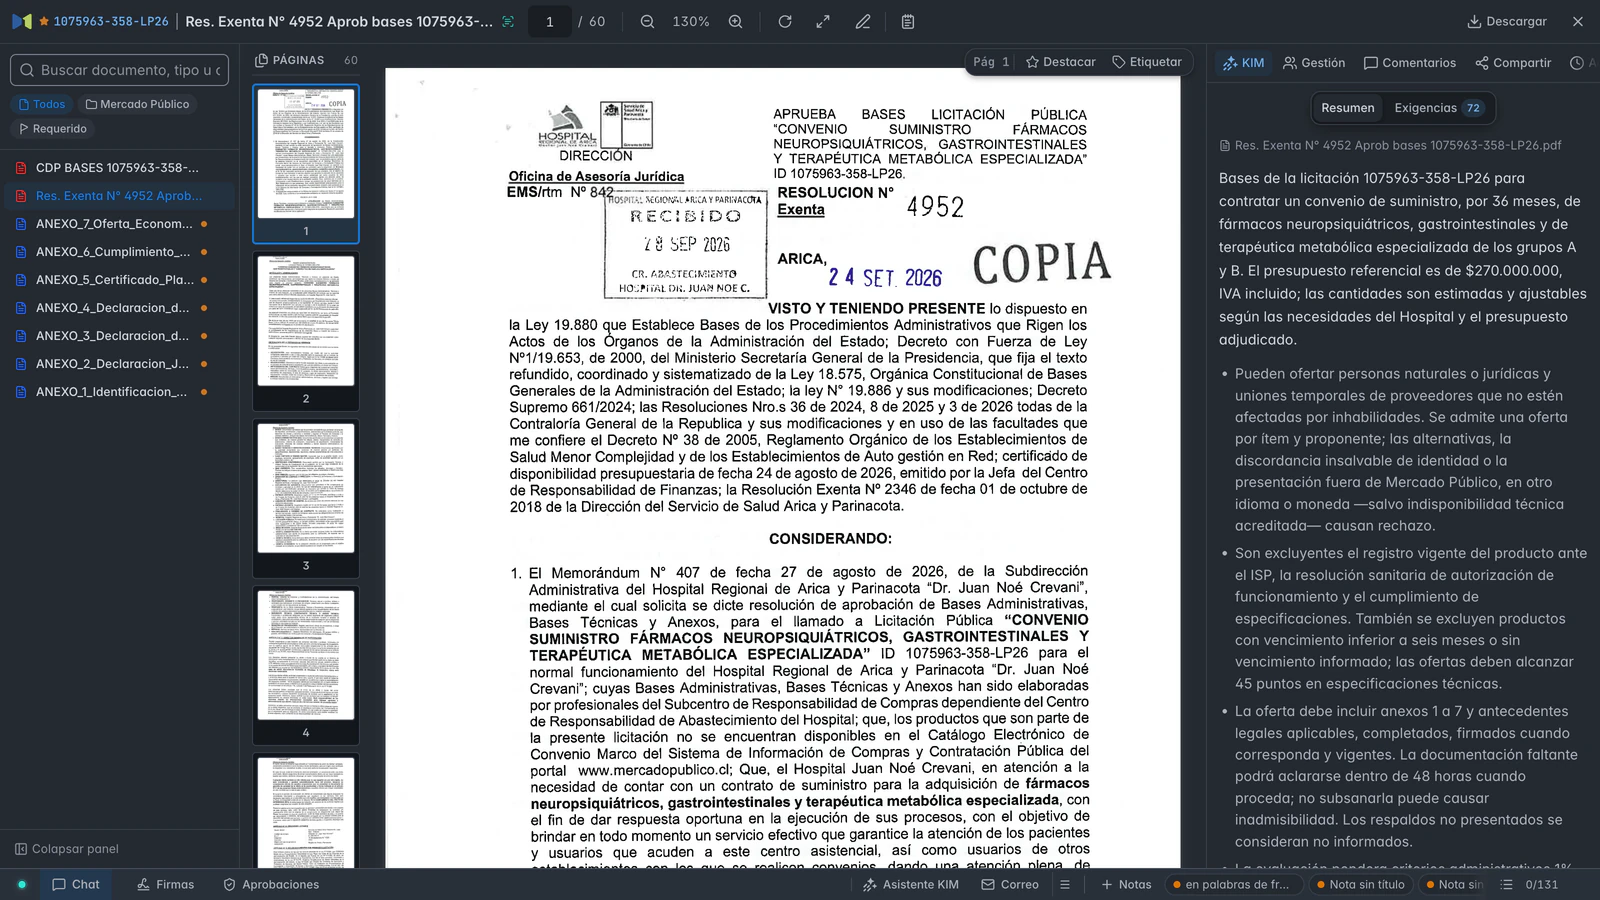This screenshot has width=1600, height=900.
Task: Focus the Buscar documento search field
Action: (x=120, y=70)
